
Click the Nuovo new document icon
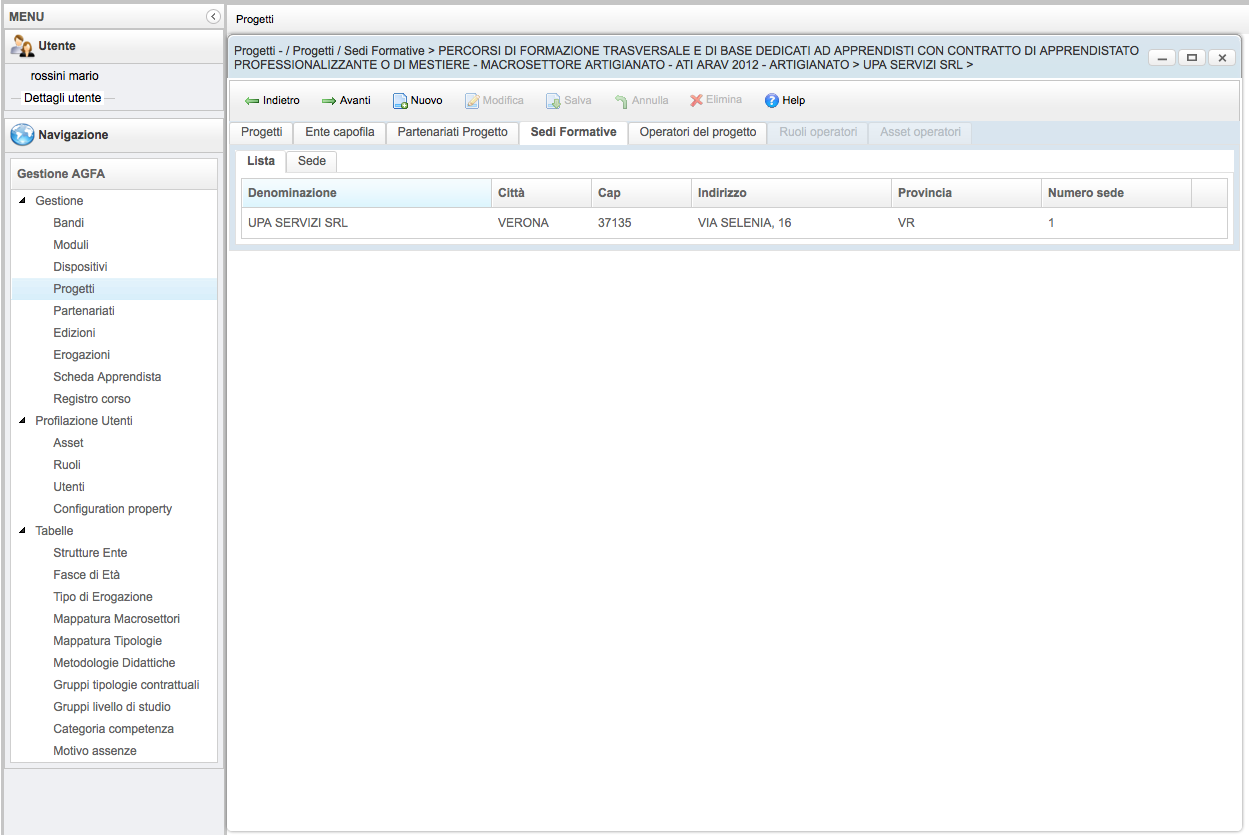click(x=400, y=101)
